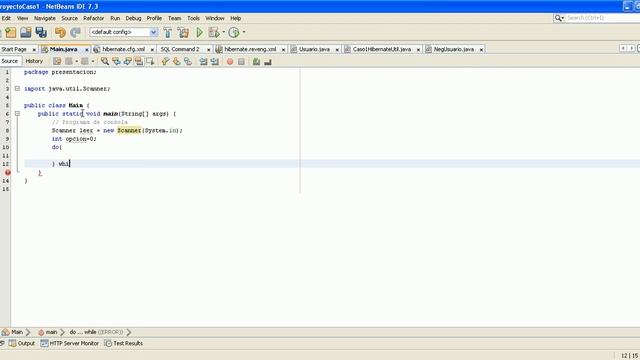640x360 pixels.
Task: Click Find Previous Occurrence icon
Action: click(x=116, y=61)
